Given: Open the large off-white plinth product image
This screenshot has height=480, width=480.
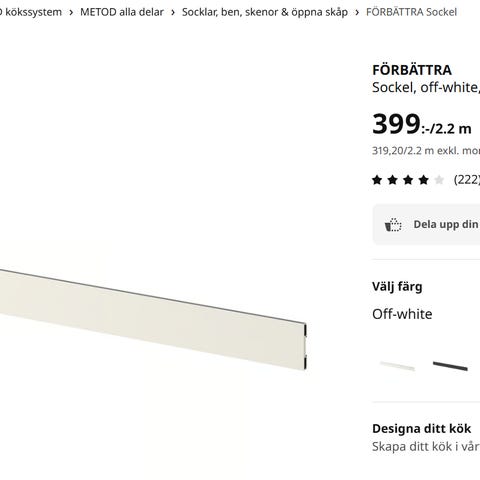Looking at the screenshot, I should coord(153,320).
